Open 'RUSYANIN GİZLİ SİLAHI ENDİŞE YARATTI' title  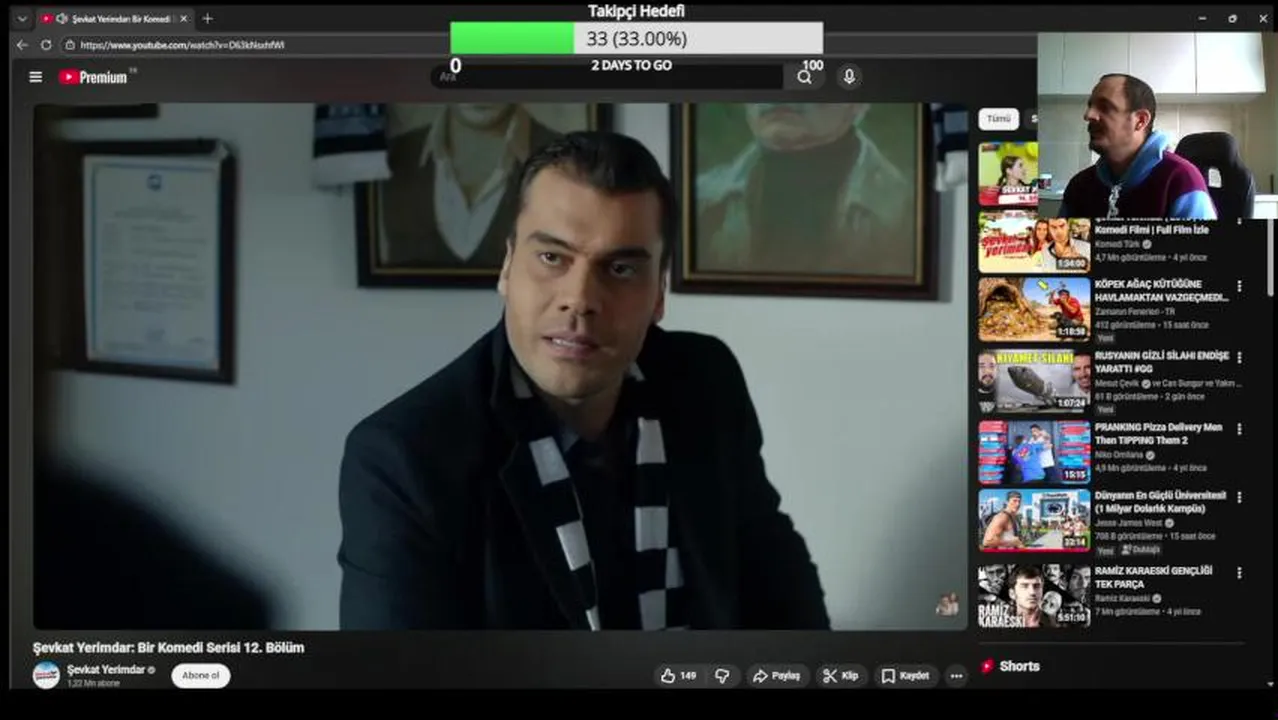(1161, 362)
